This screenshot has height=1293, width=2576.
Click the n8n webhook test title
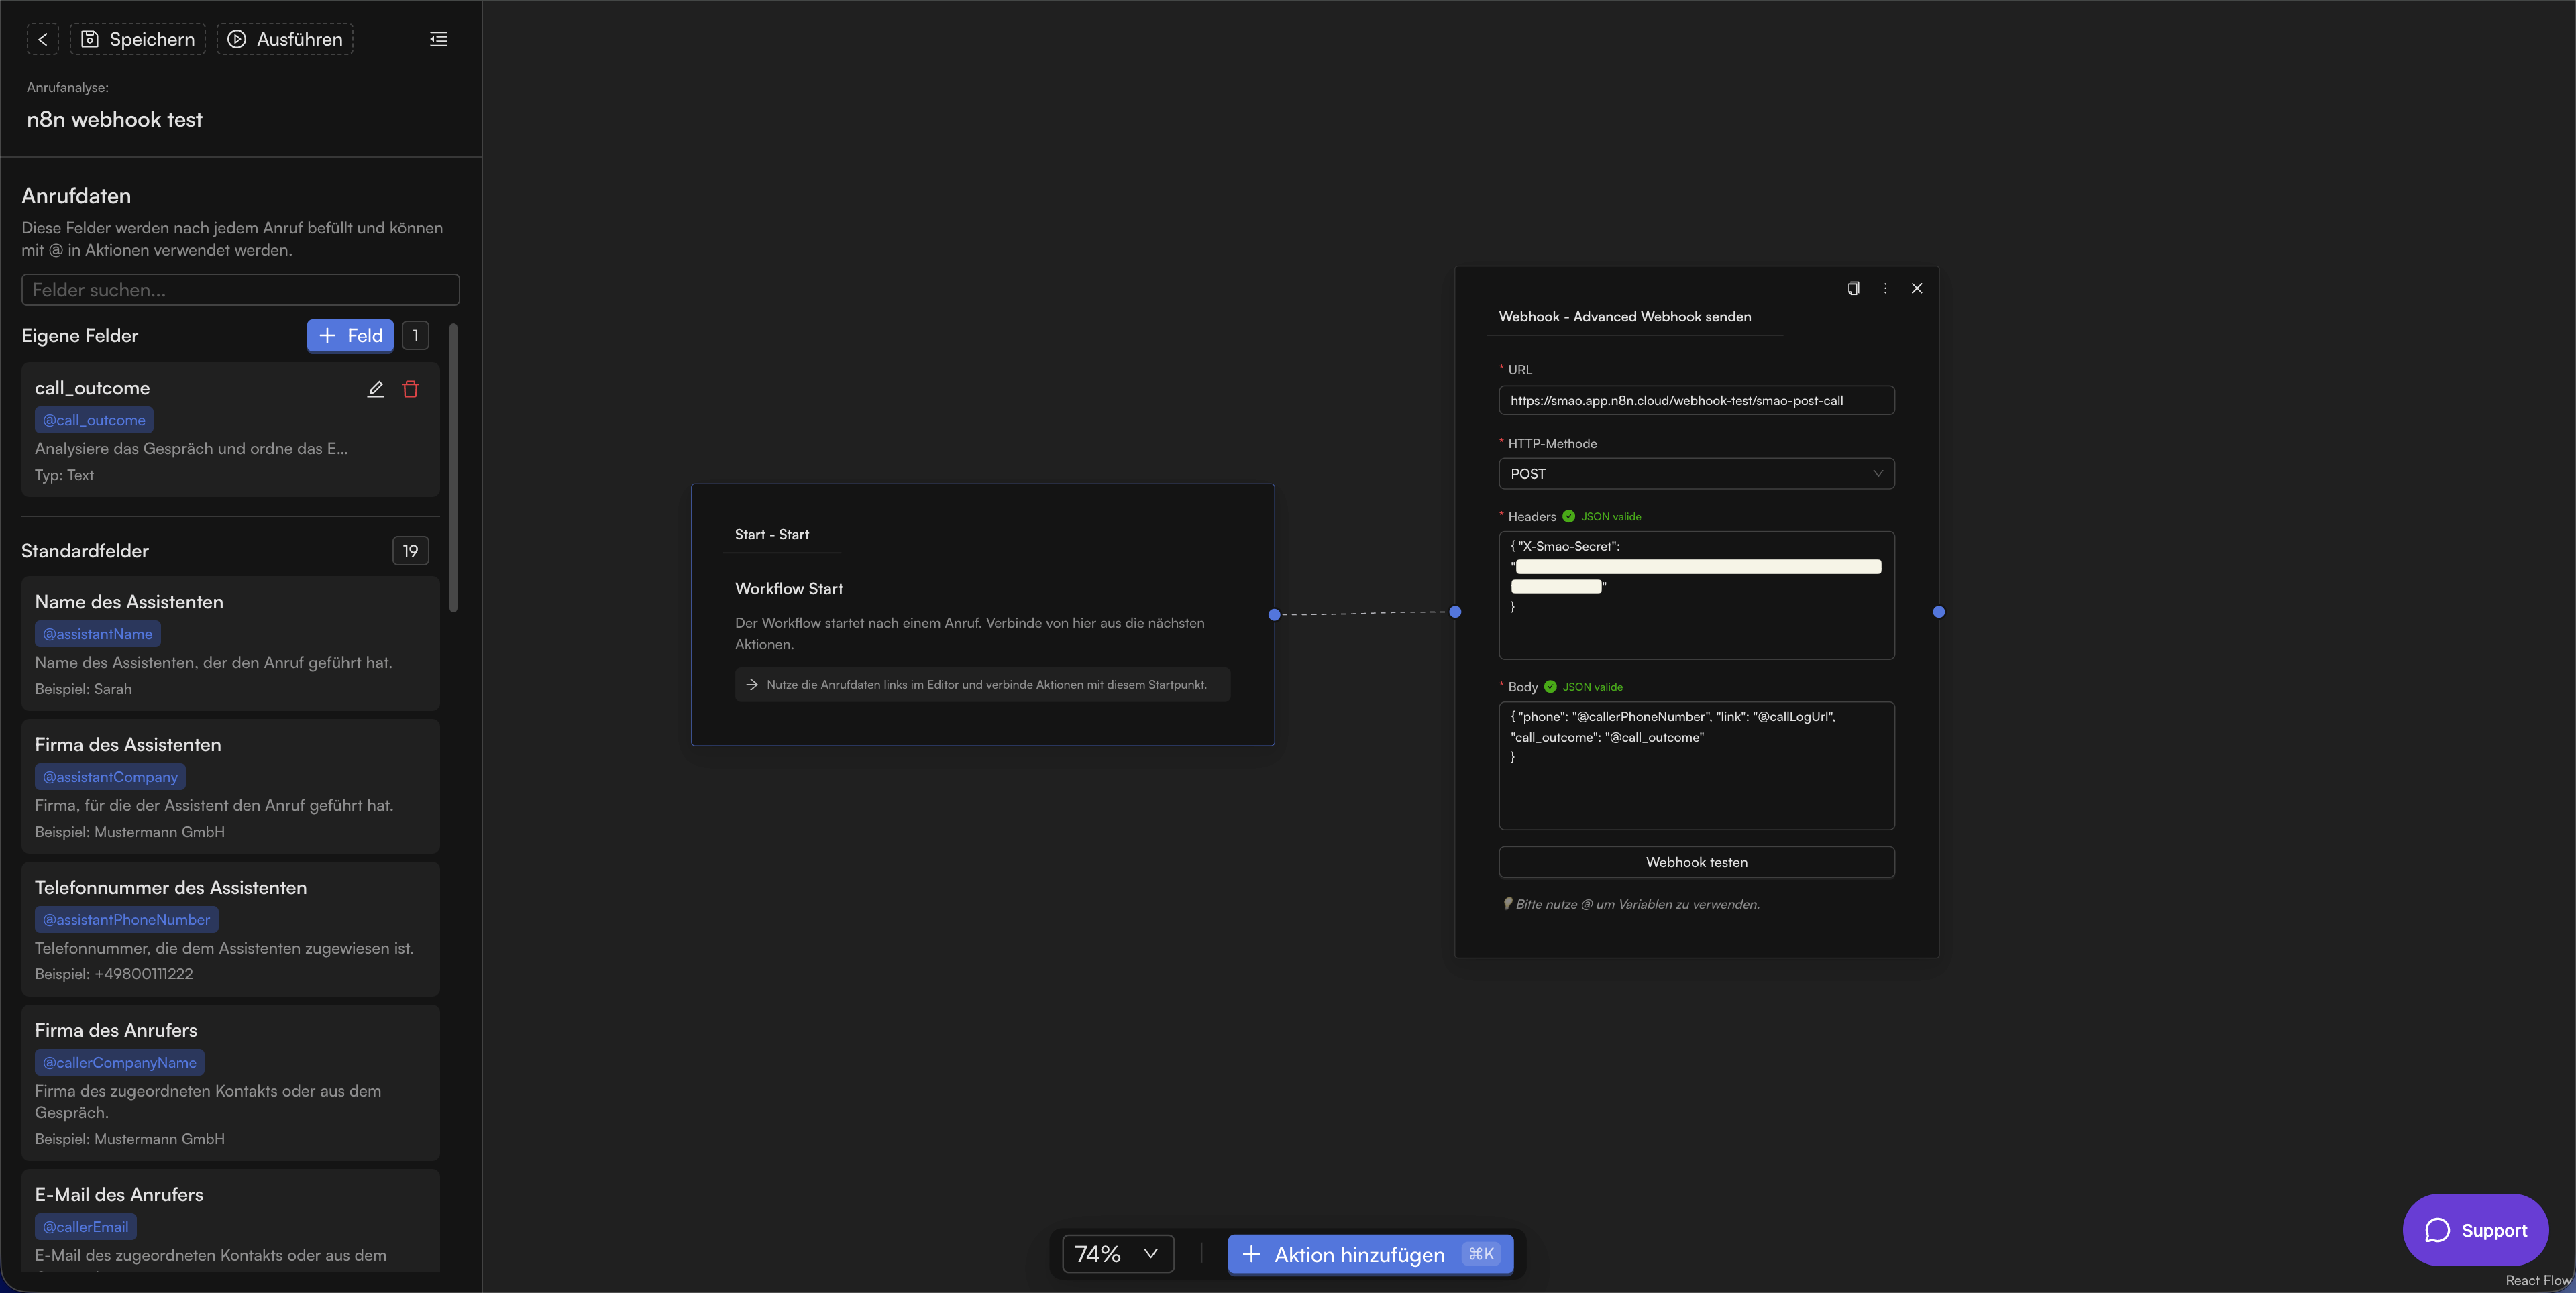click(x=114, y=120)
